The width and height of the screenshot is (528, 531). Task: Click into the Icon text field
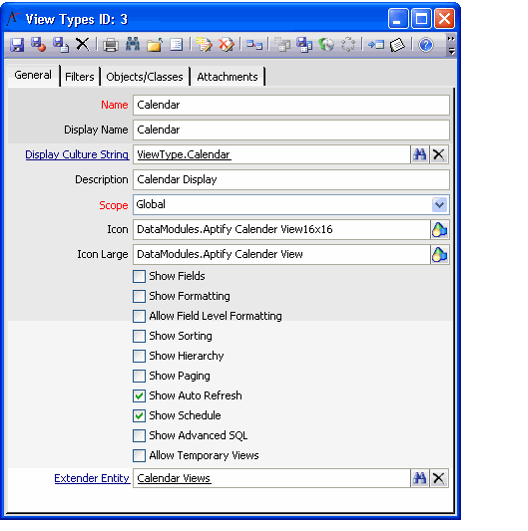click(282, 230)
